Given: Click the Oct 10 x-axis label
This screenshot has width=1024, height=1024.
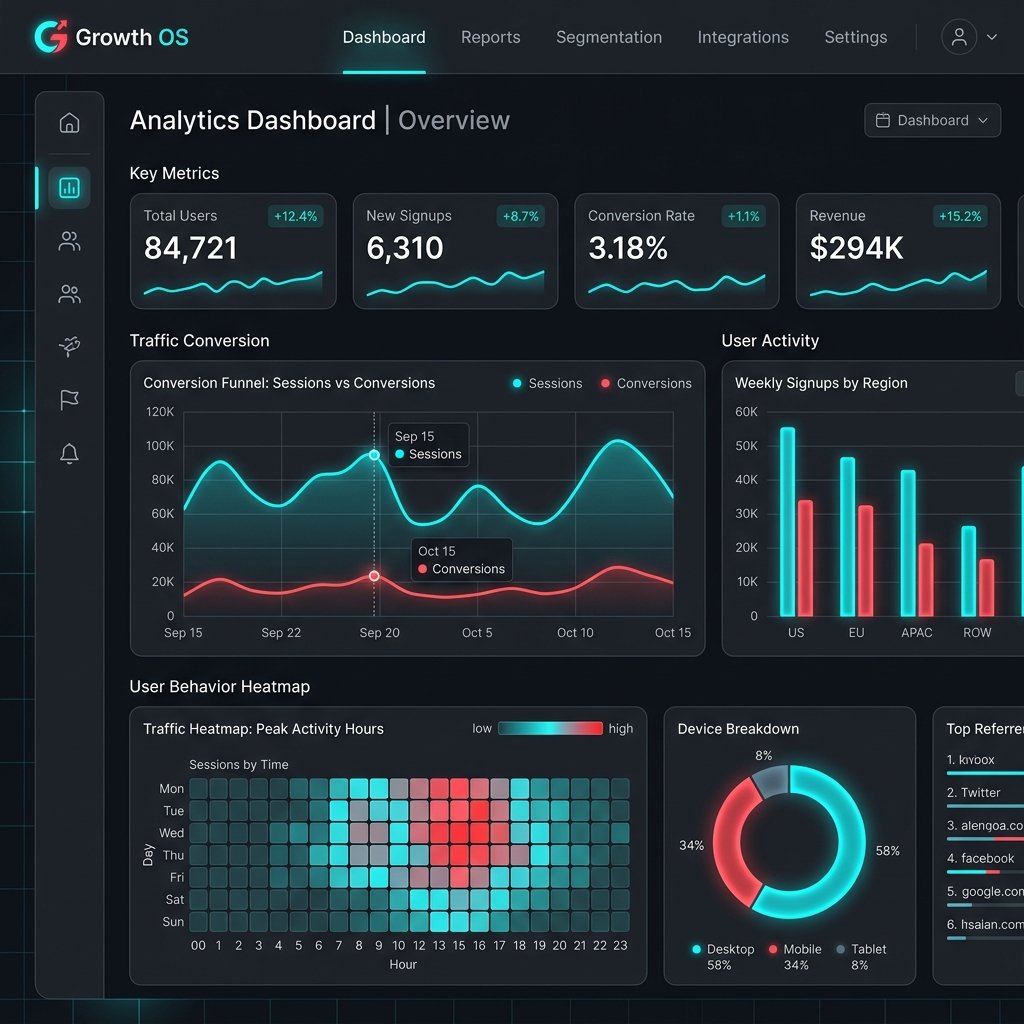Looking at the screenshot, I should pos(575,632).
